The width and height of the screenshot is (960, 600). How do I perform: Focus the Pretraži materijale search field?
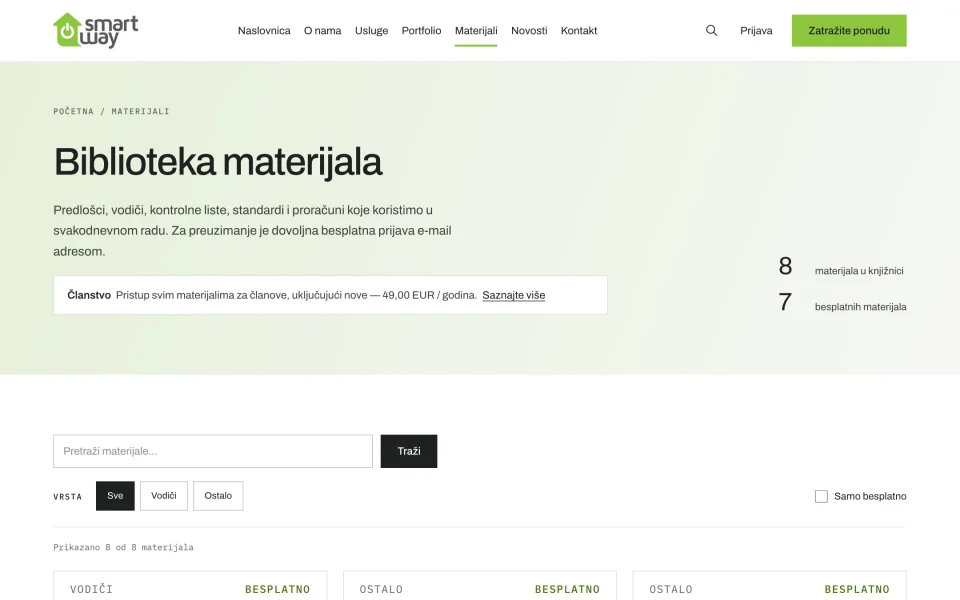[212, 451]
